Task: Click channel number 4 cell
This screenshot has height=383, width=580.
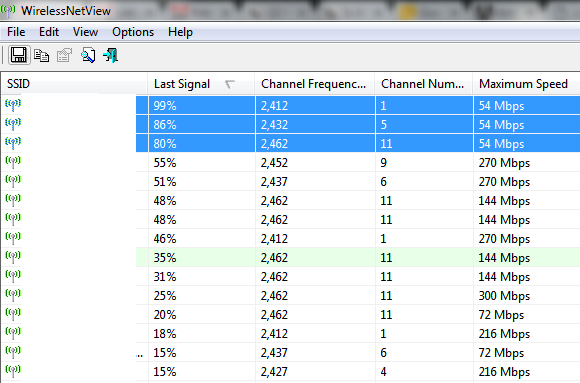Action: point(424,372)
